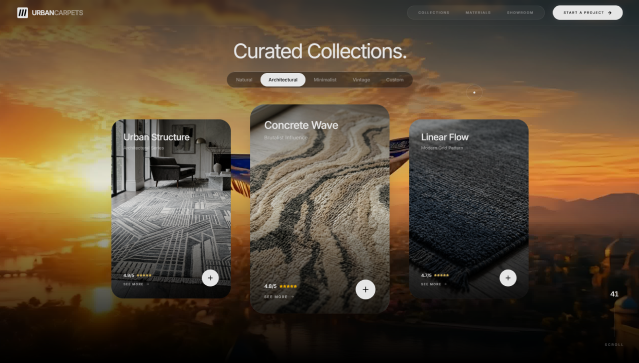The height and width of the screenshot is (363, 639).
Task: Click the Urban Carpets logo icon
Action: pyautogui.click(x=22, y=13)
